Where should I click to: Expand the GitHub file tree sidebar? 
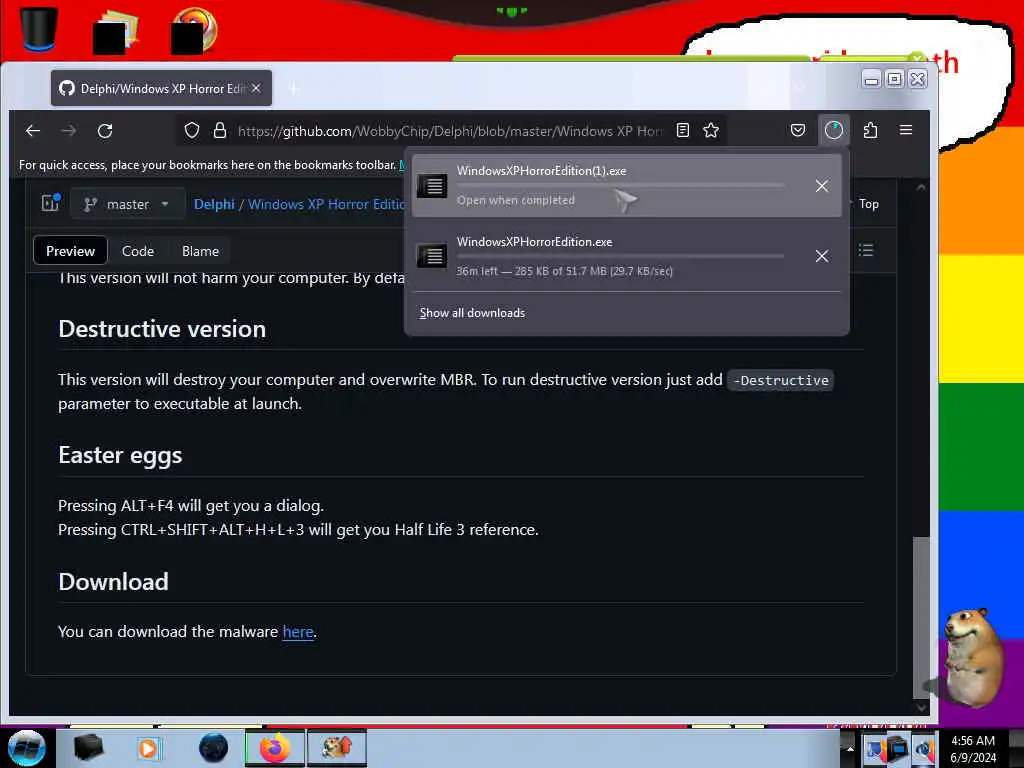point(50,203)
